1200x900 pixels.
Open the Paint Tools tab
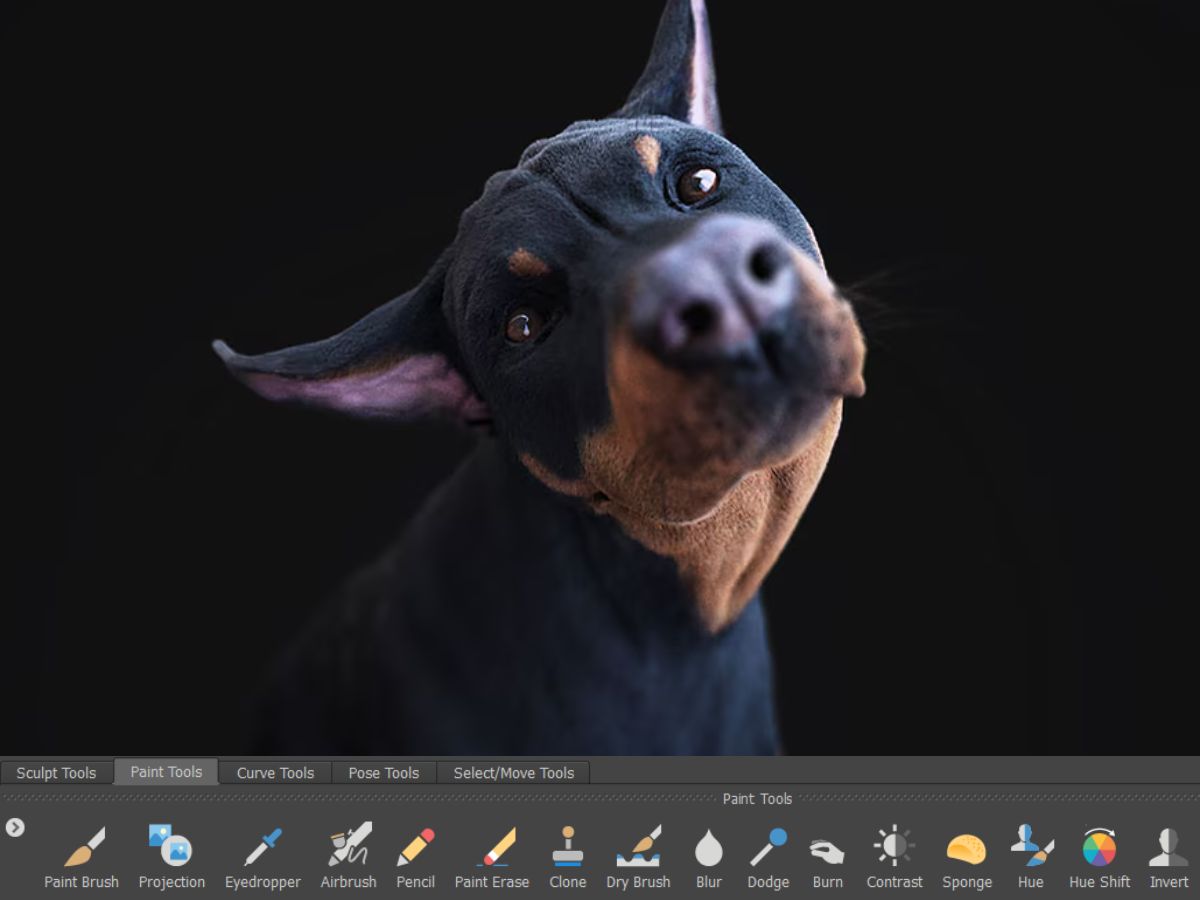[166, 772]
